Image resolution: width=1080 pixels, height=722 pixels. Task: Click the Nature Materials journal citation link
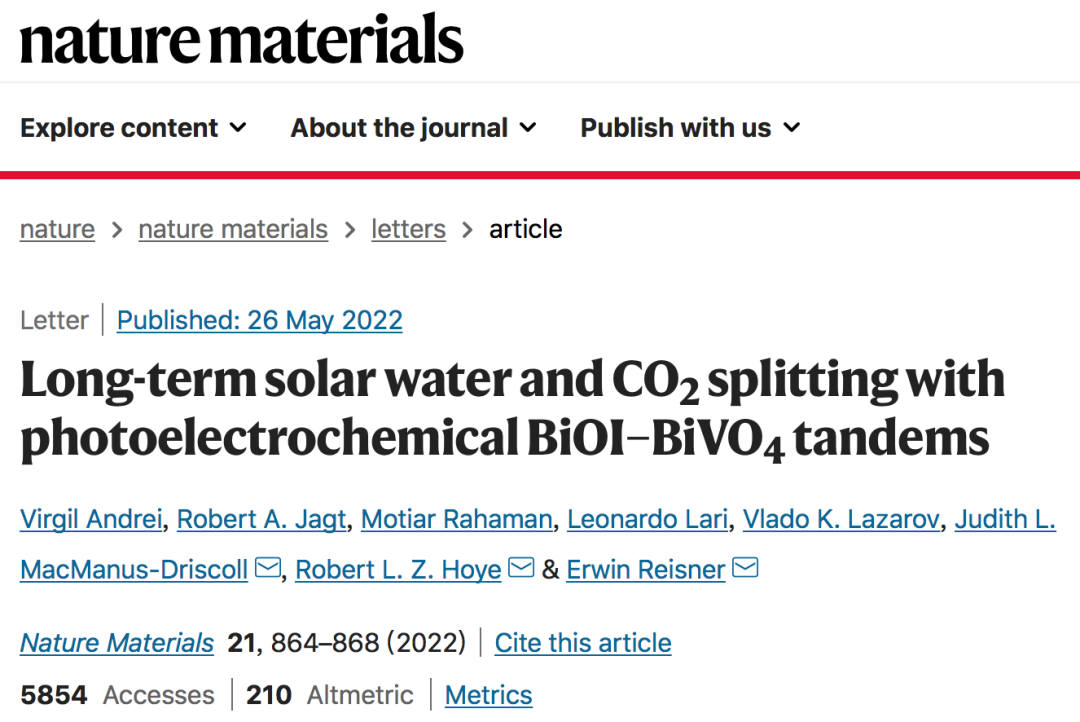117,643
